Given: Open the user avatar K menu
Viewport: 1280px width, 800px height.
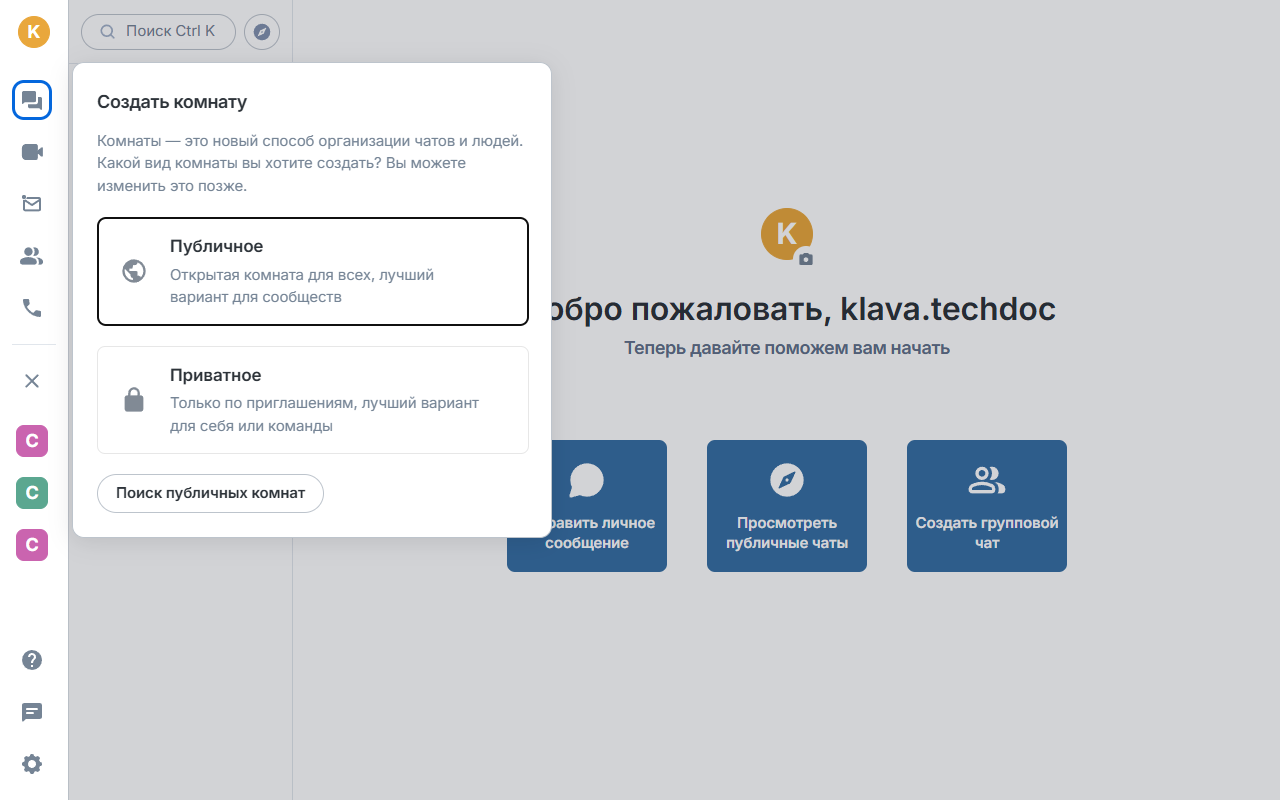Looking at the screenshot, I should point(33,31).
